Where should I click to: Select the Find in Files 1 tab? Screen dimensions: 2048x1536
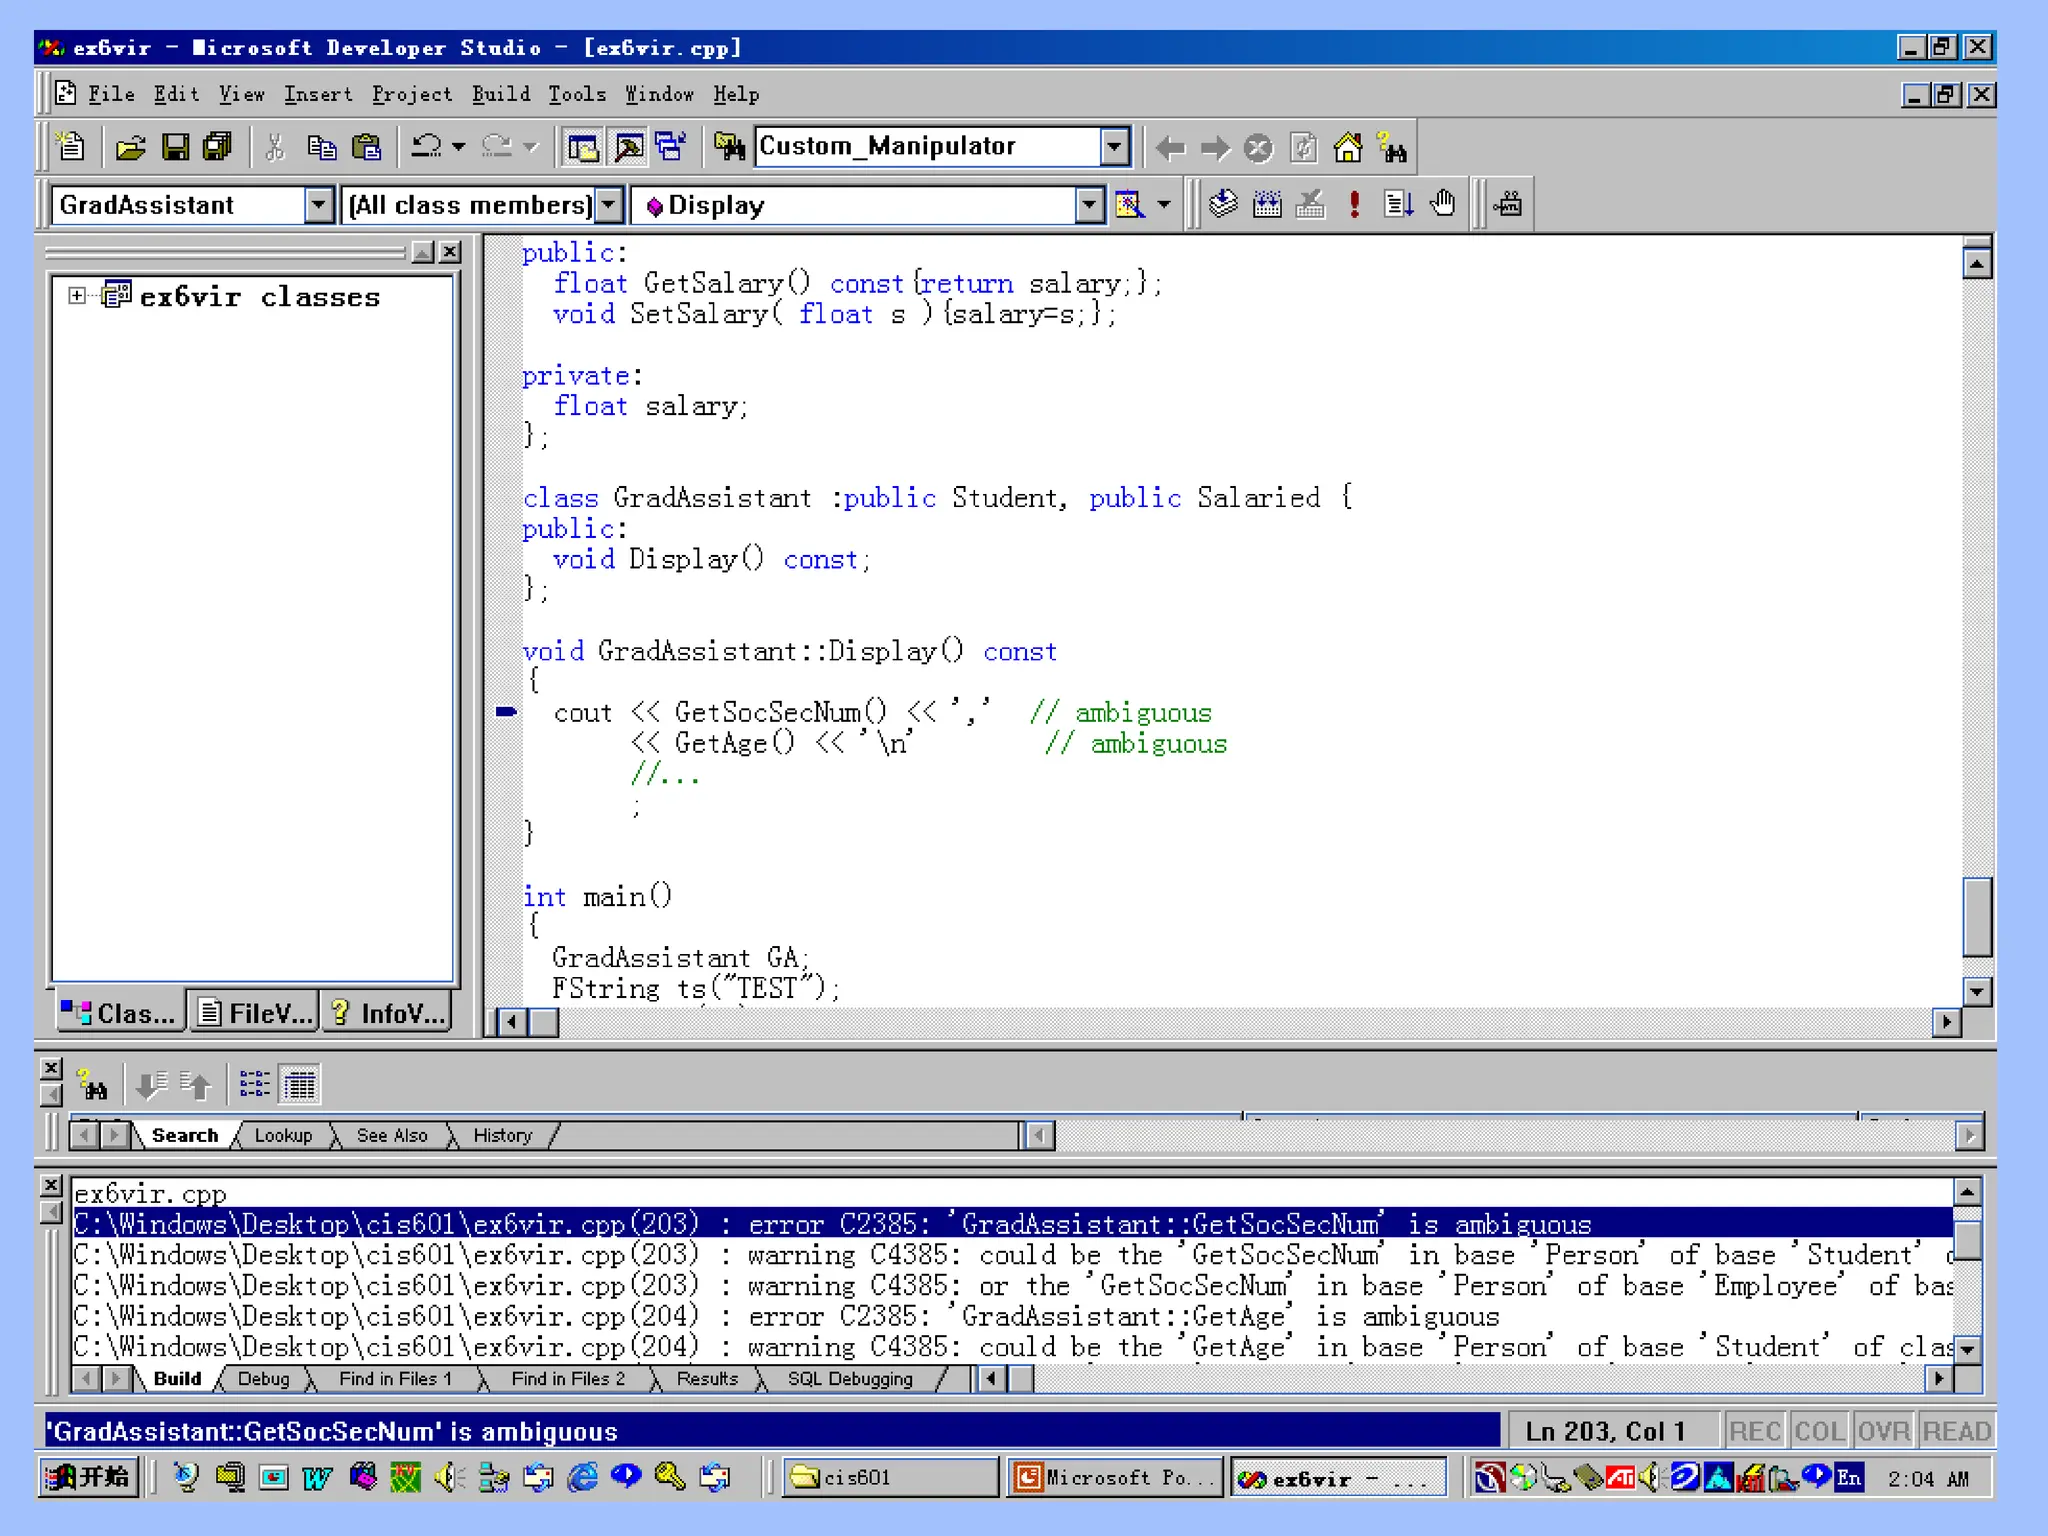click(x=395, y=1379)
